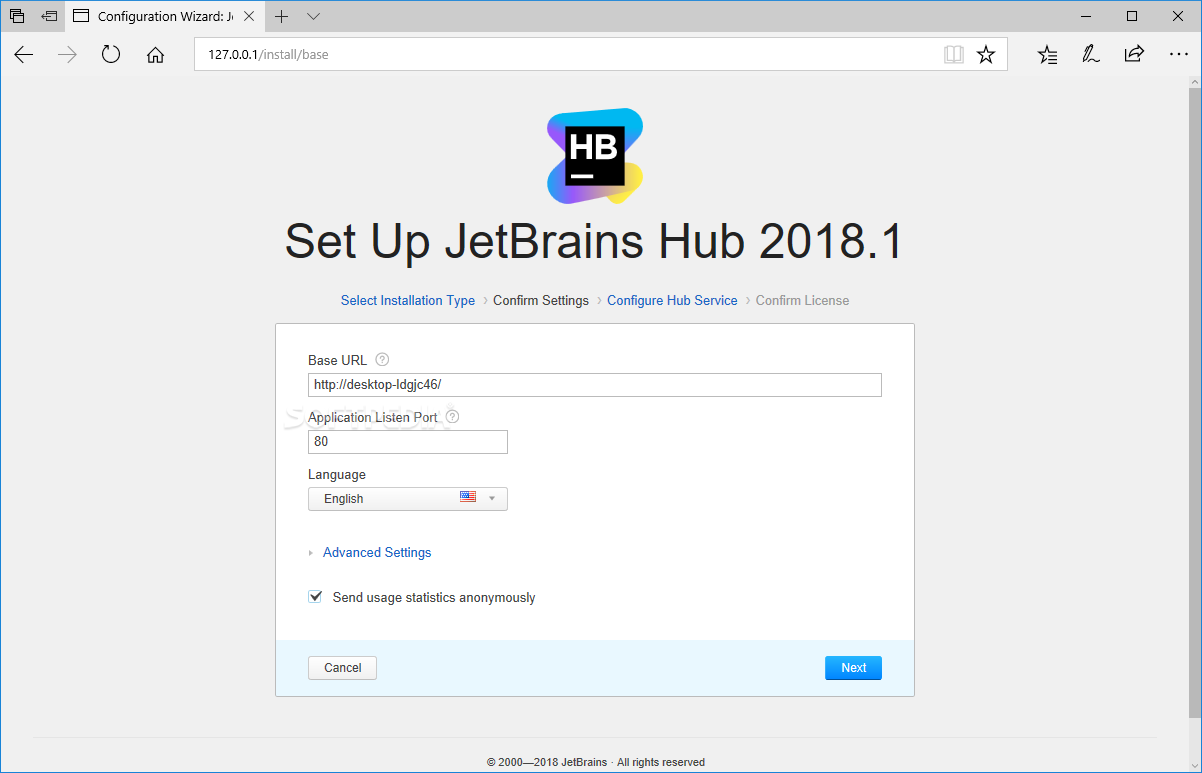Expand Advanced Settings triangle
Viewport: 1202px width, 773px height.
click(x=311, y=553)
